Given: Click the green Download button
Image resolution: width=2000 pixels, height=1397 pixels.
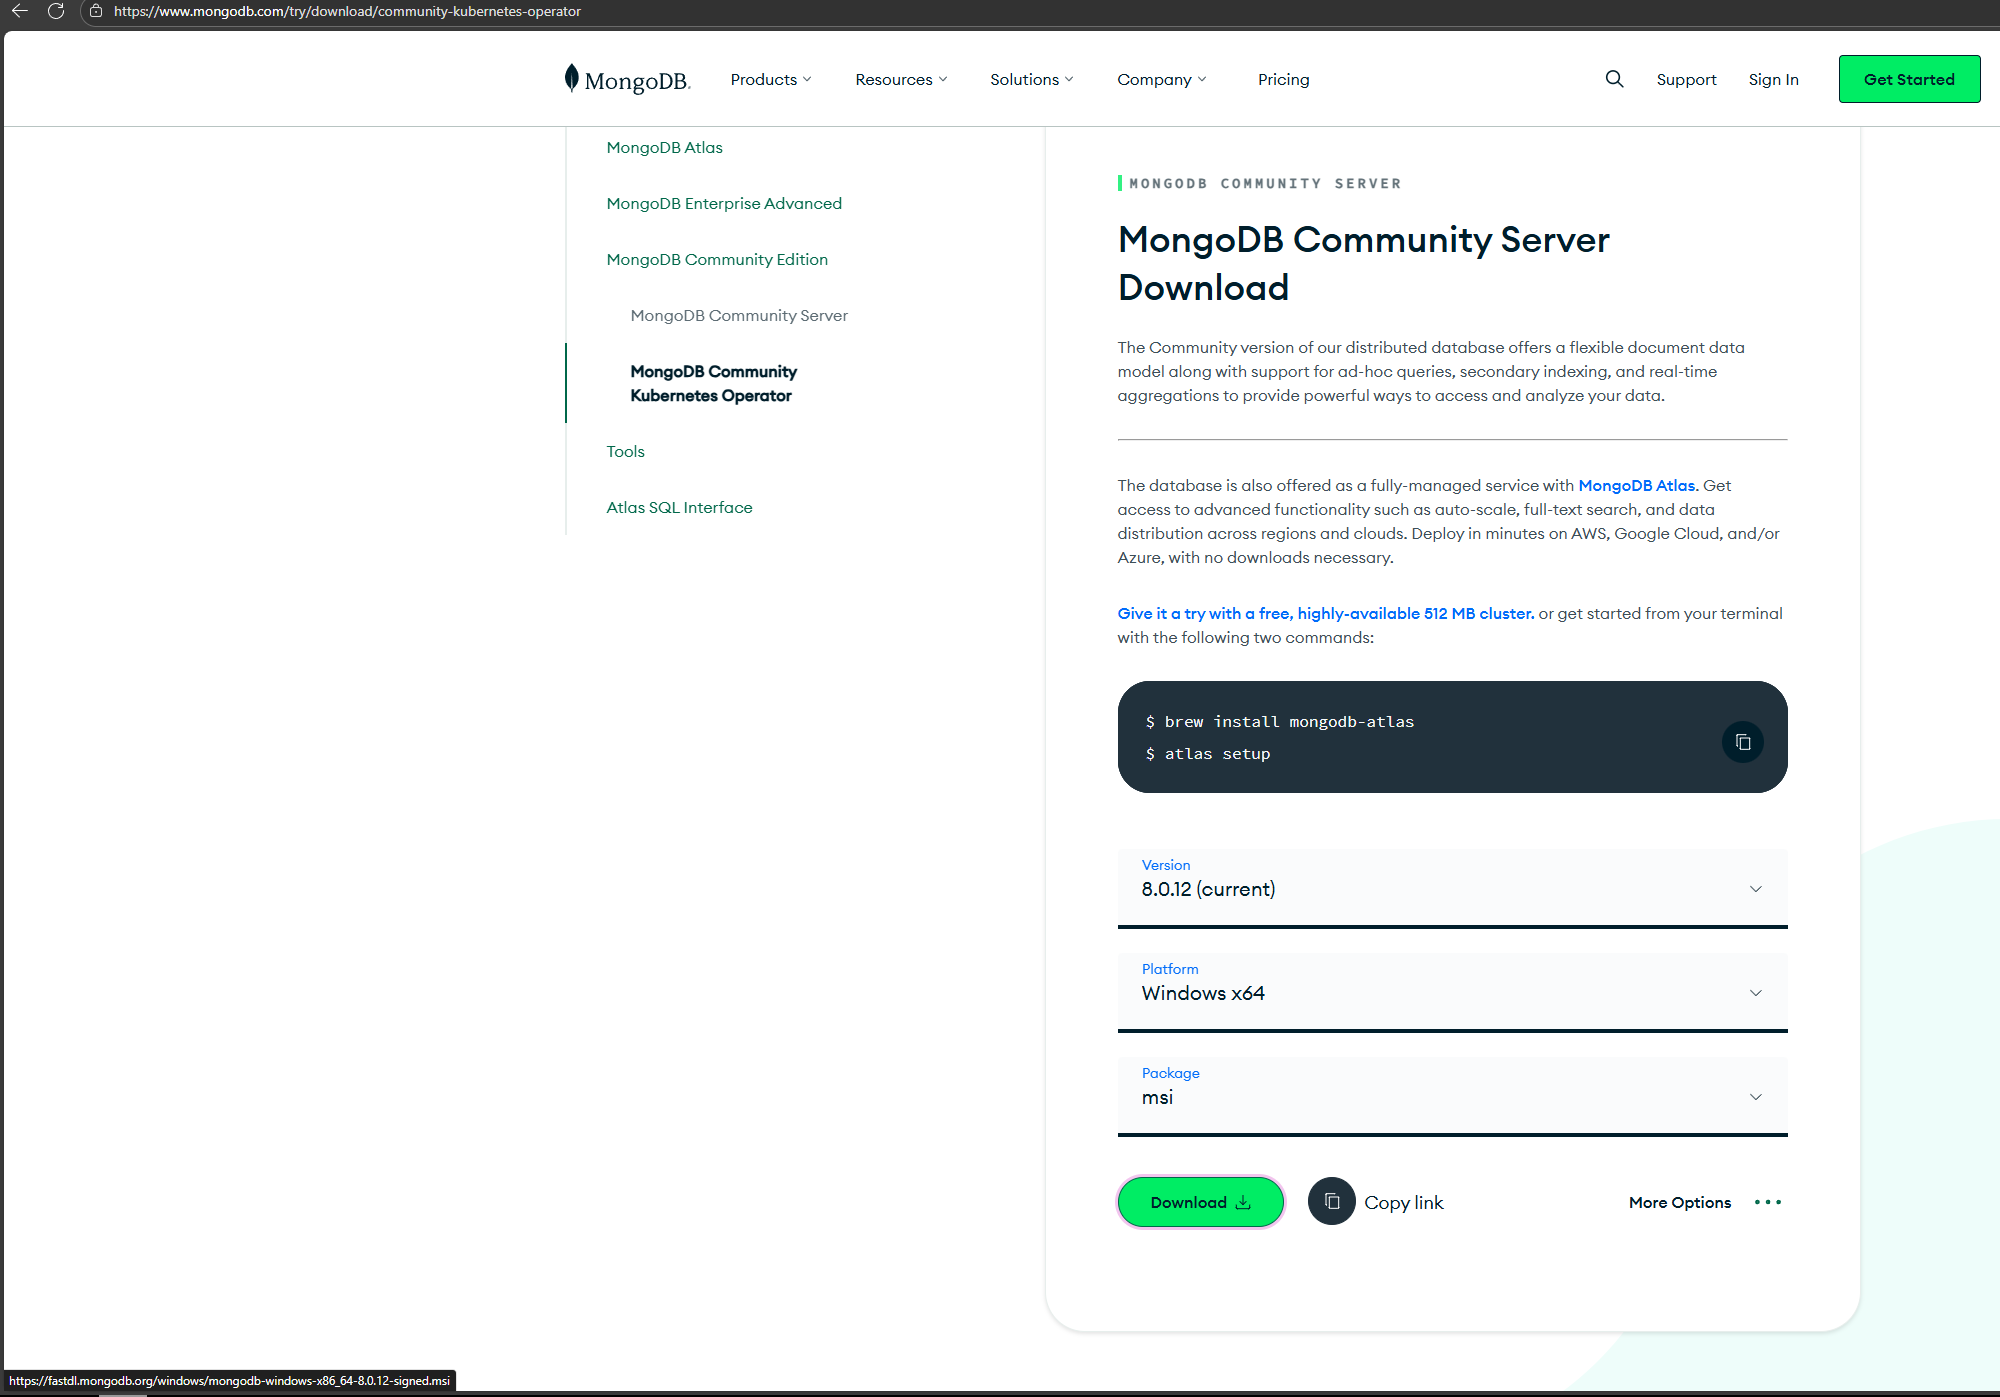Looking at the screenshot, I should [1200, 1202].
